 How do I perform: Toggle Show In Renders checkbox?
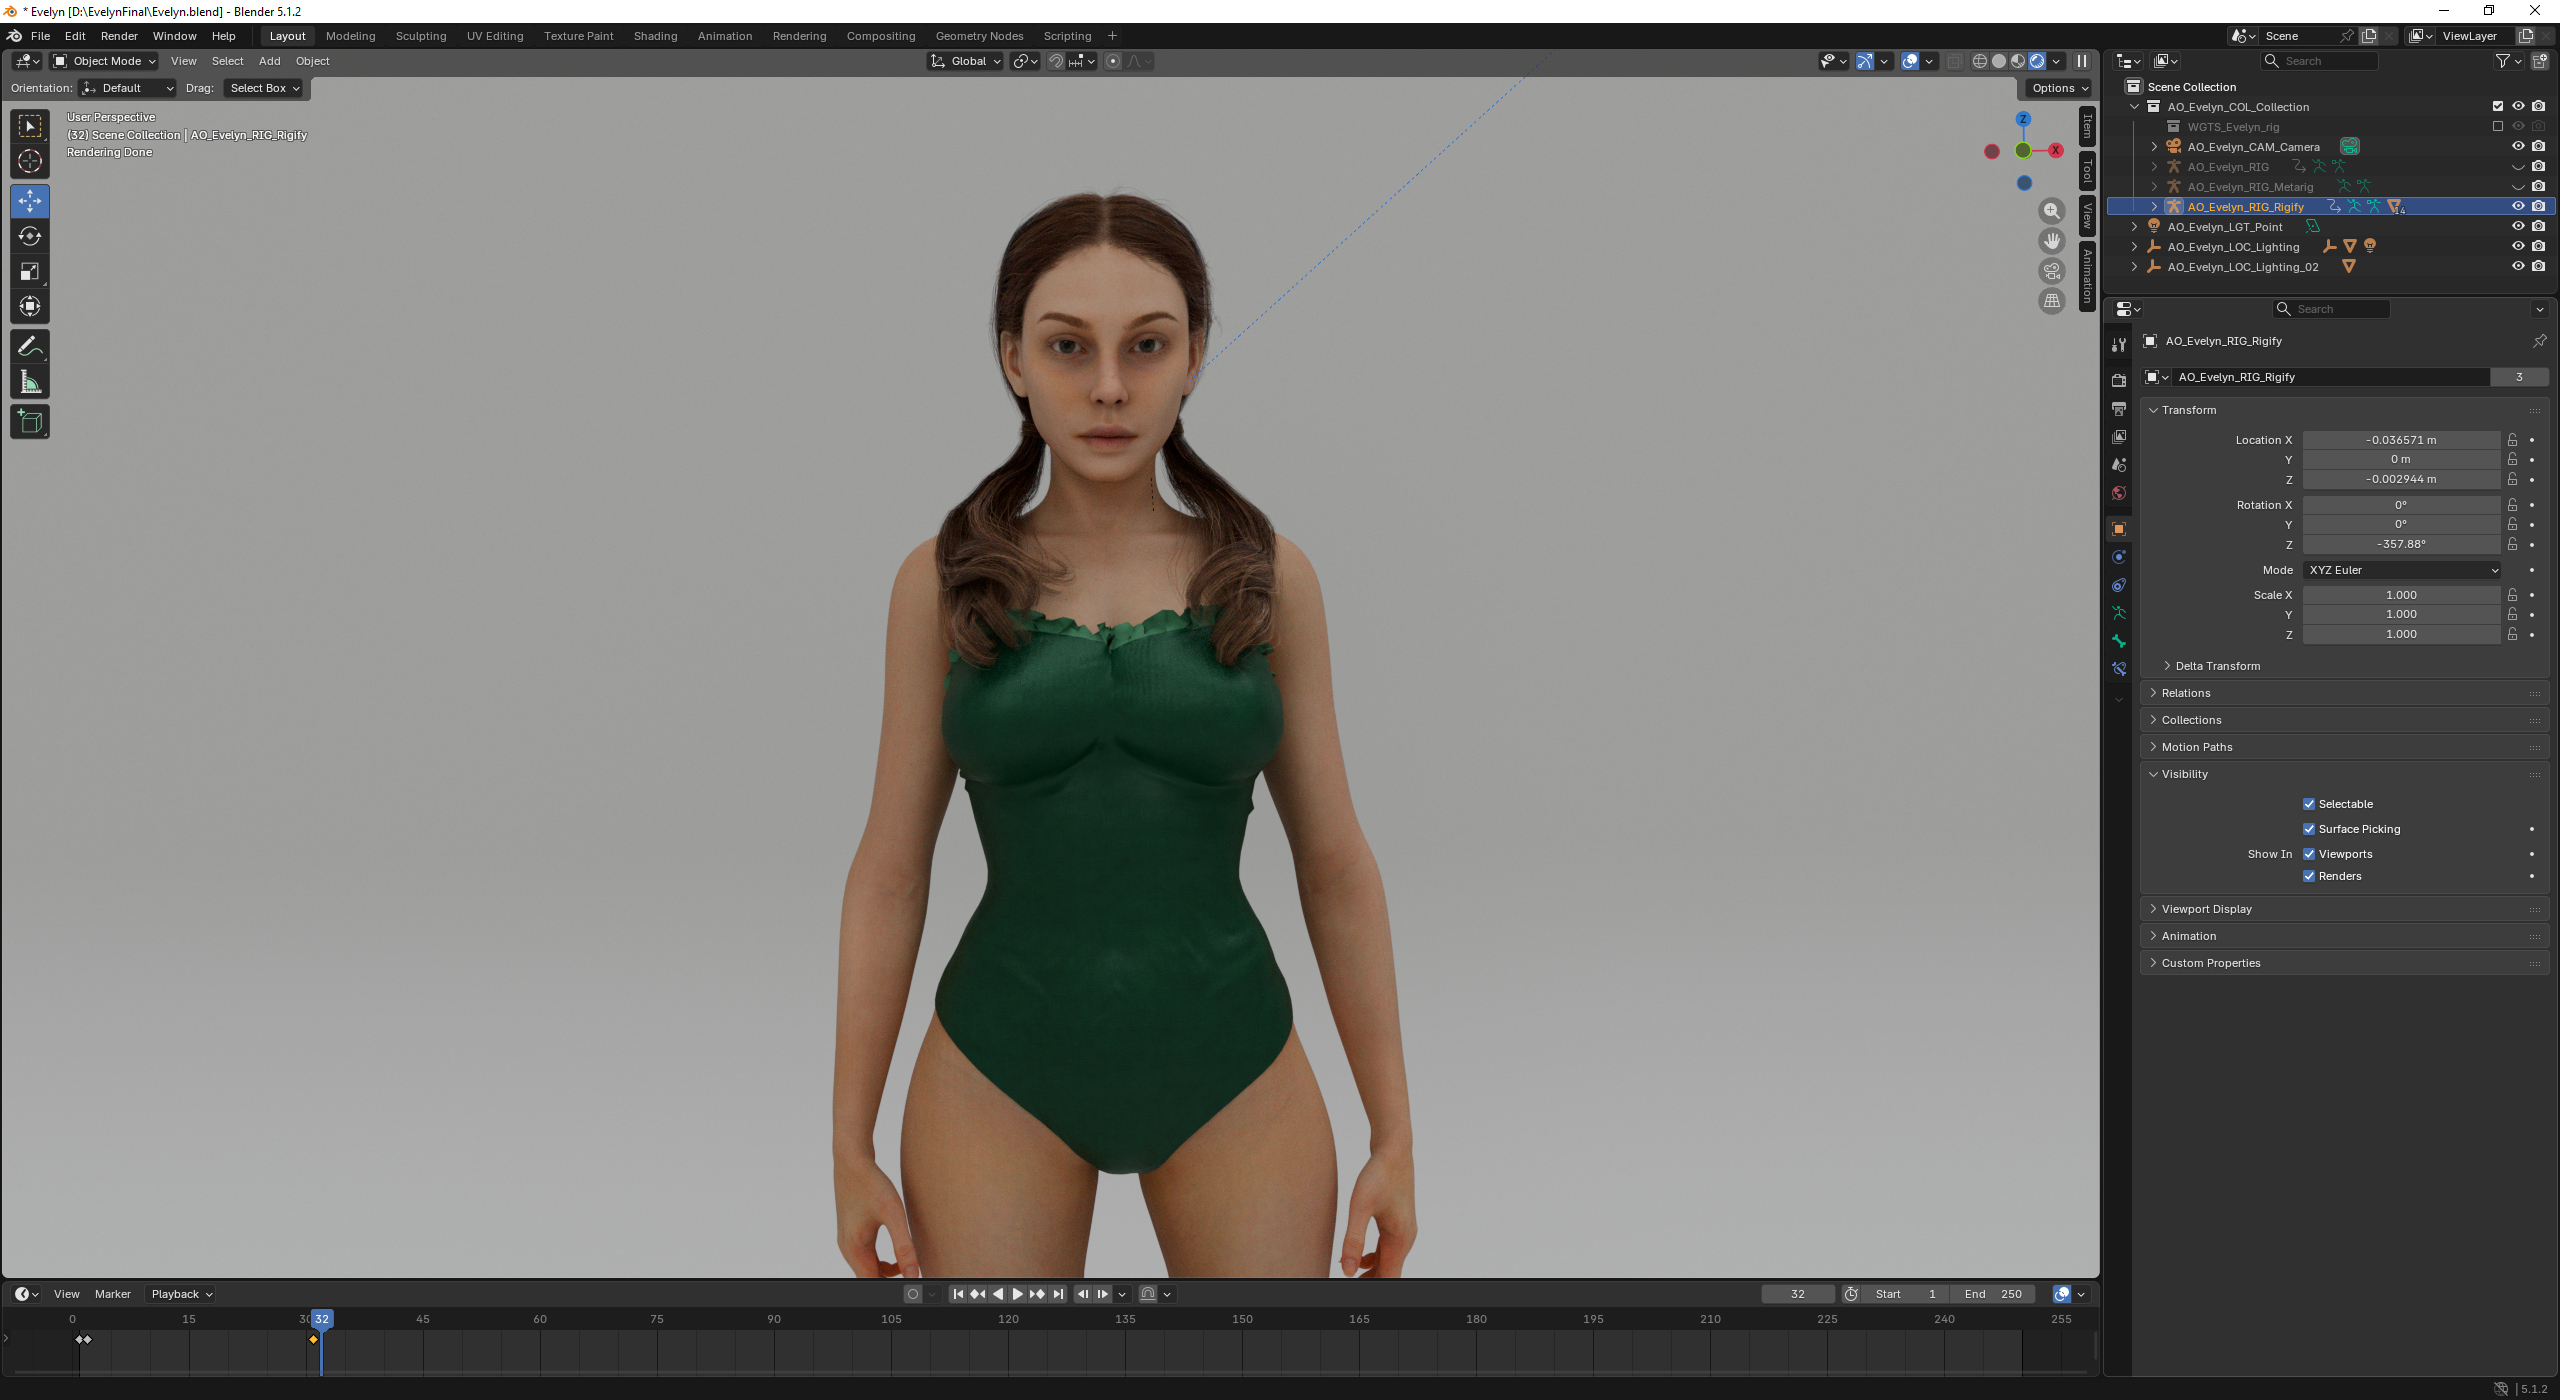[2309, 876]
